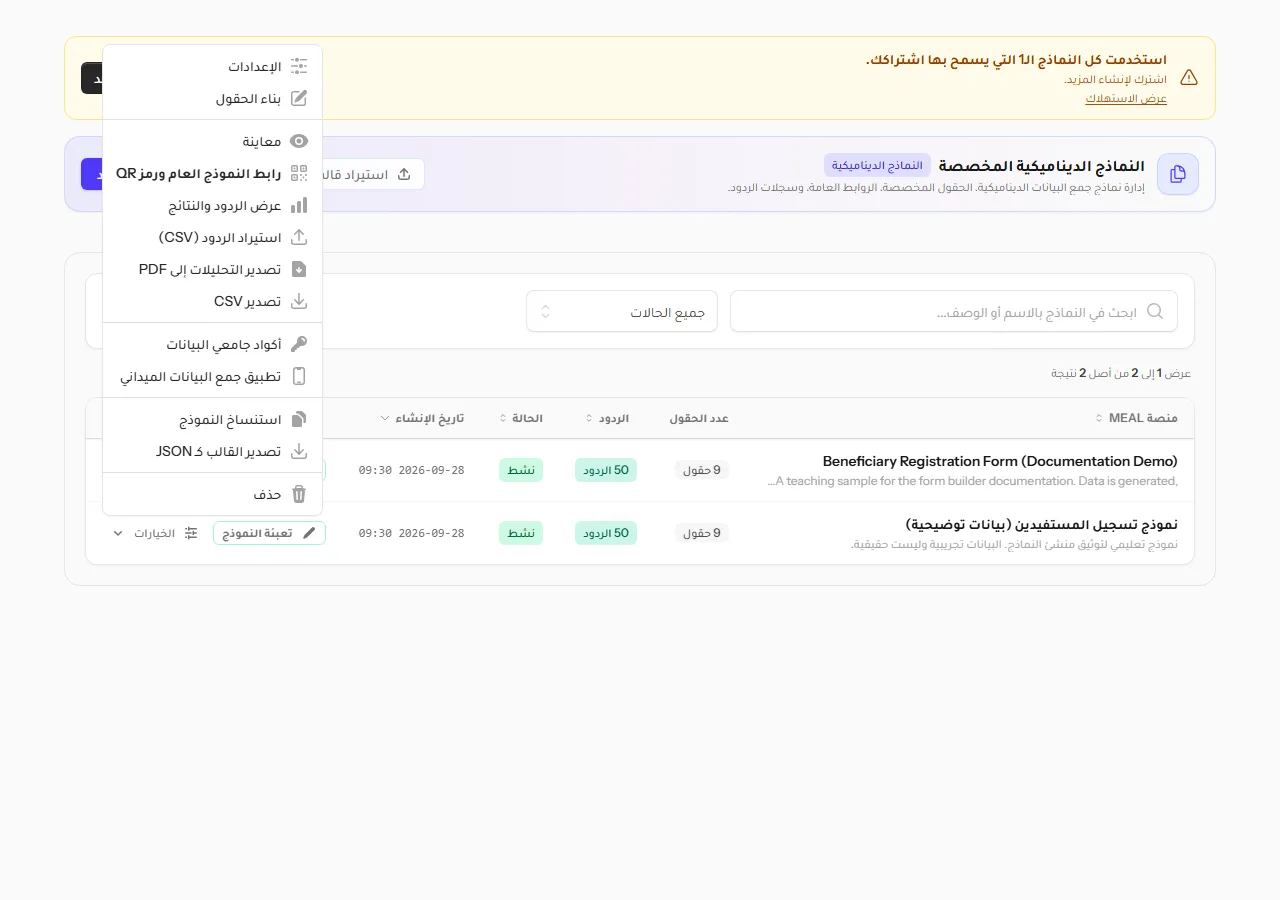Click the pencil icon beside بناء الحقول
1280x900 pixels.
click(299, 99)
